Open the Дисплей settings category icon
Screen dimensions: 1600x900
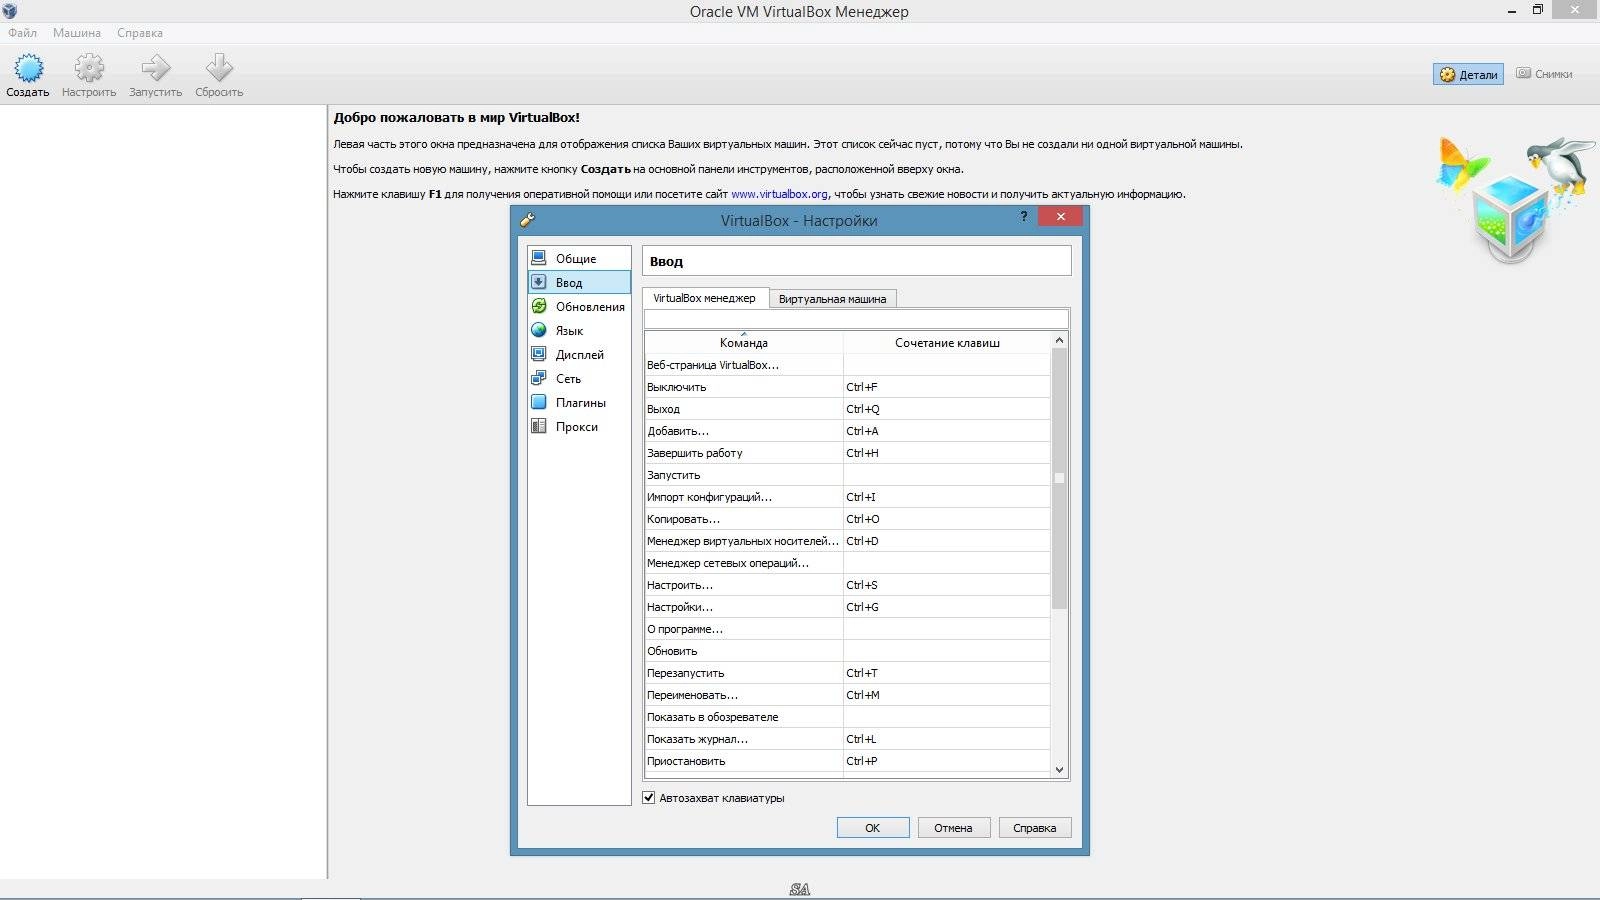tap(539, 354)
